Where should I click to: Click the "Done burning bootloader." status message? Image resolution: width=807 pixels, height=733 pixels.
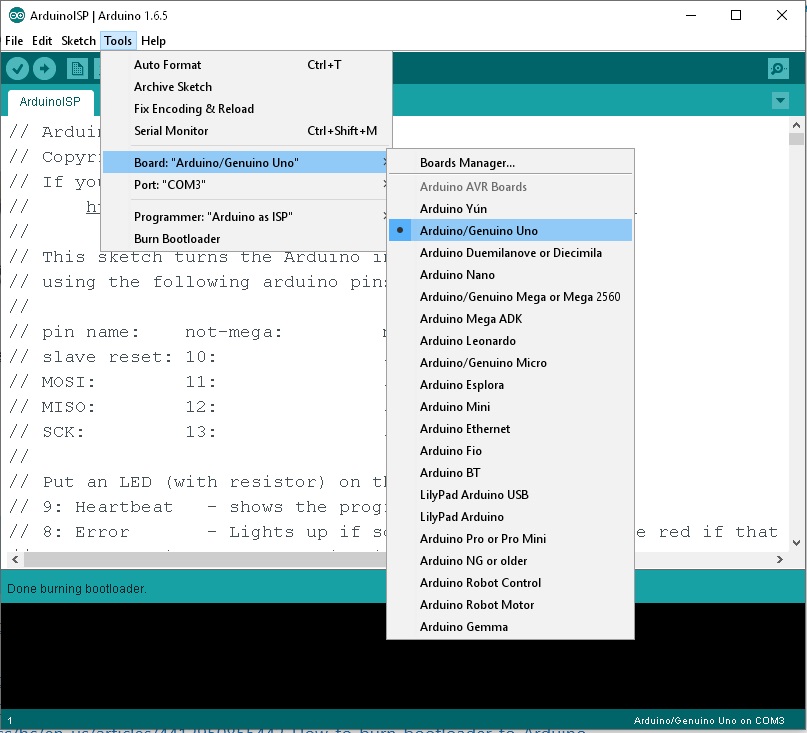[77, 588]
